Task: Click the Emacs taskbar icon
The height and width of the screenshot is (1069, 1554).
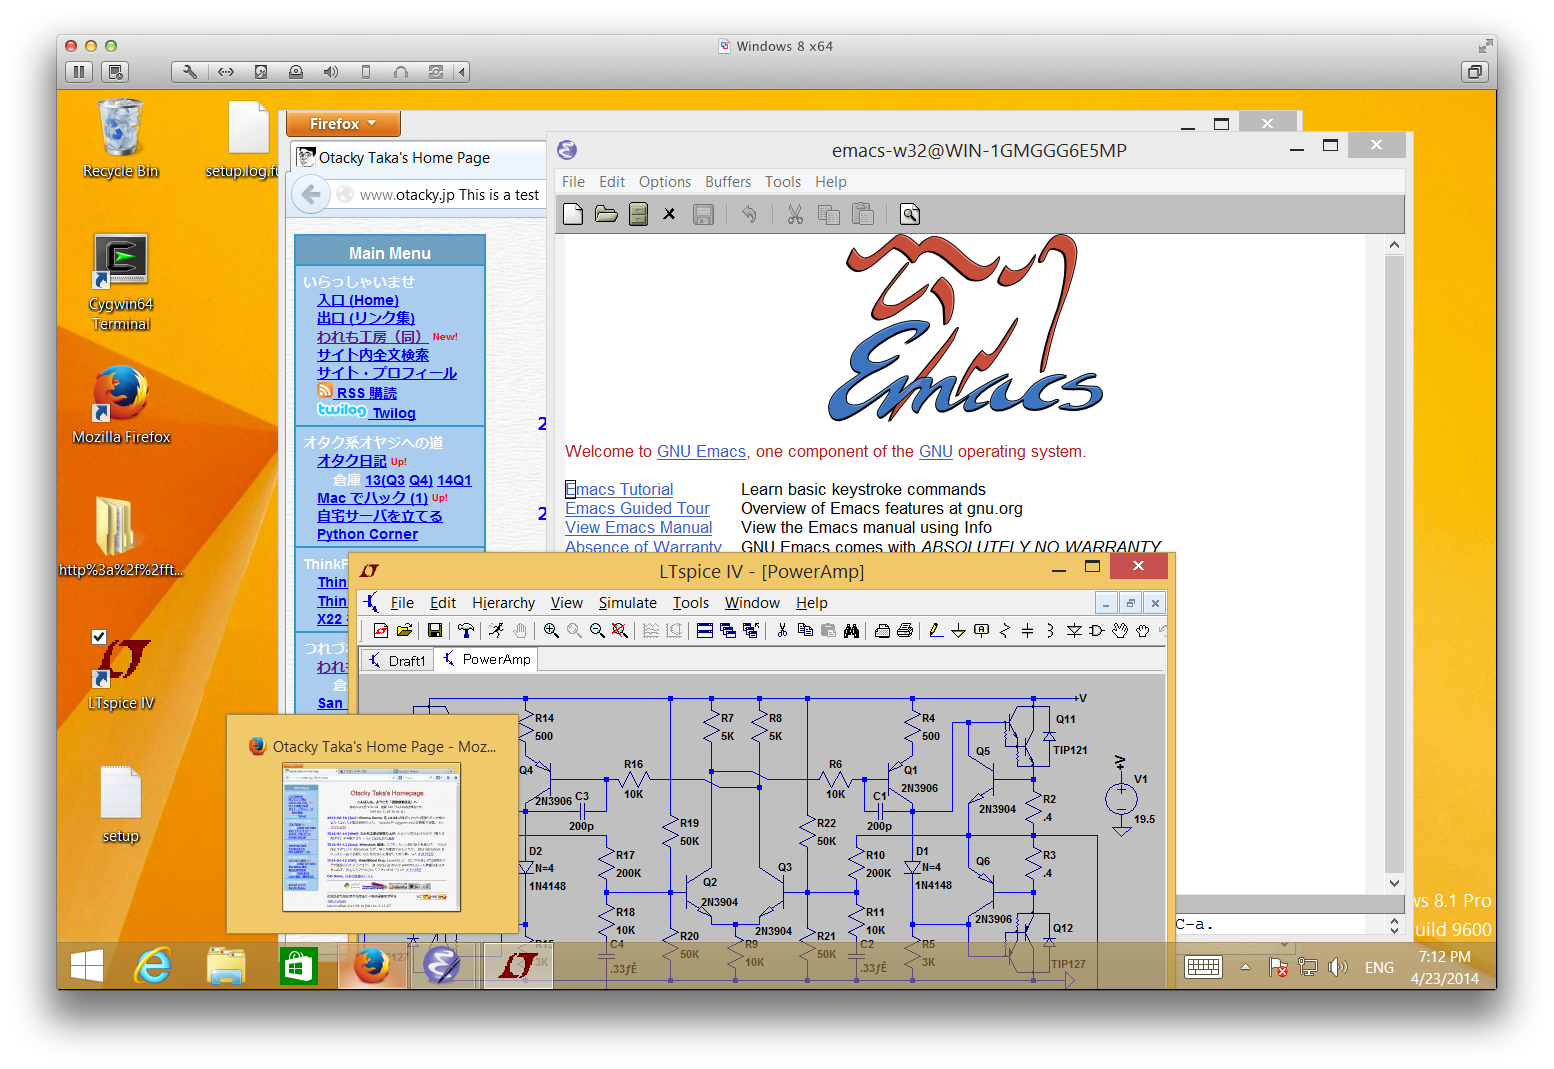Action: (x=442, y=967)
